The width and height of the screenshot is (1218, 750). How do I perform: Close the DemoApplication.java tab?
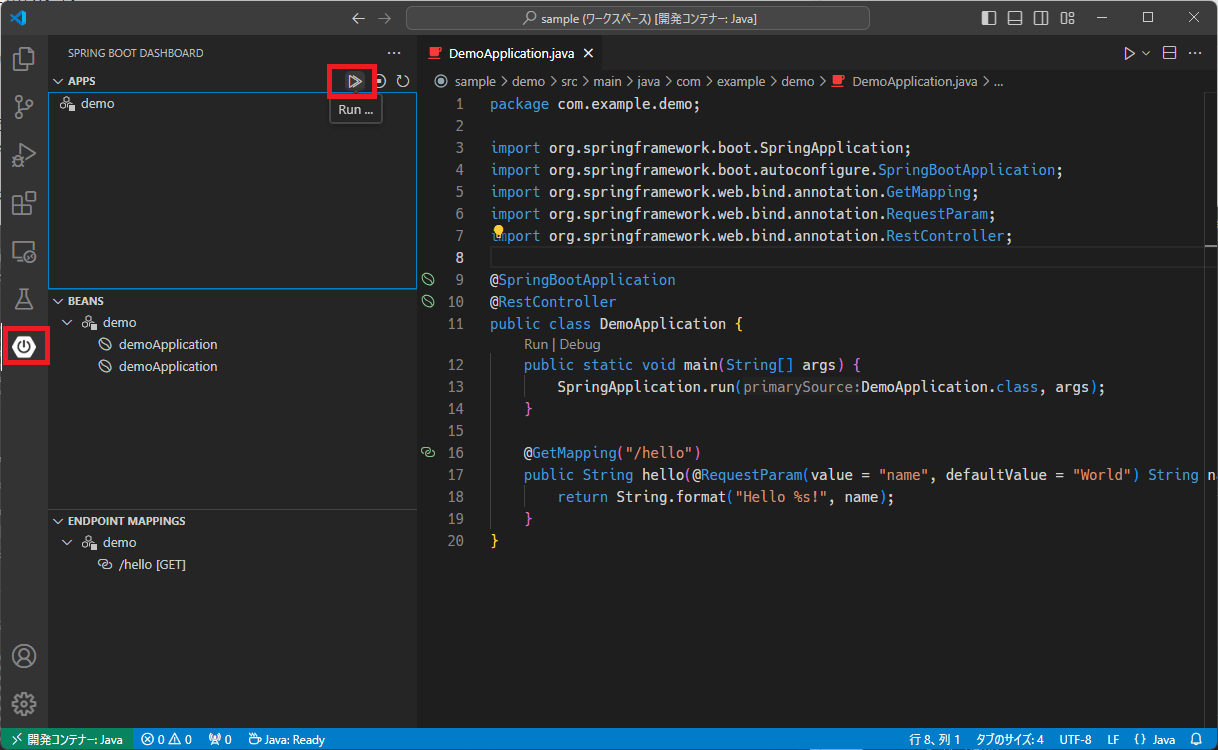coord(588,53)
